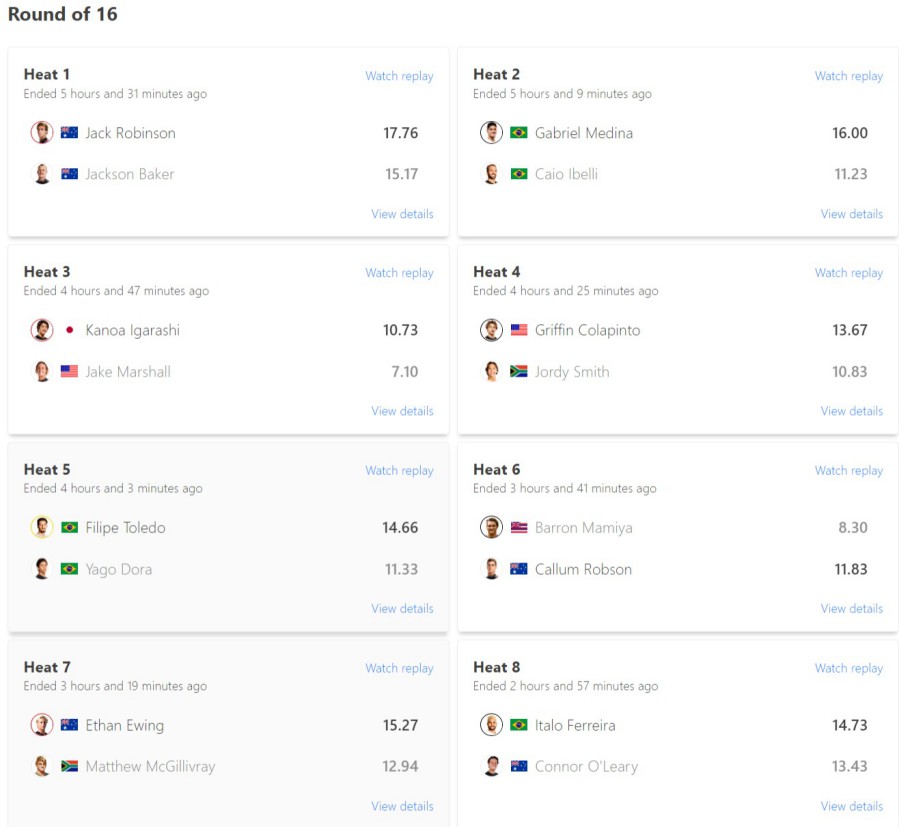View details for Heat 2
Screen dimensions: 899x827
pos(851,214)
